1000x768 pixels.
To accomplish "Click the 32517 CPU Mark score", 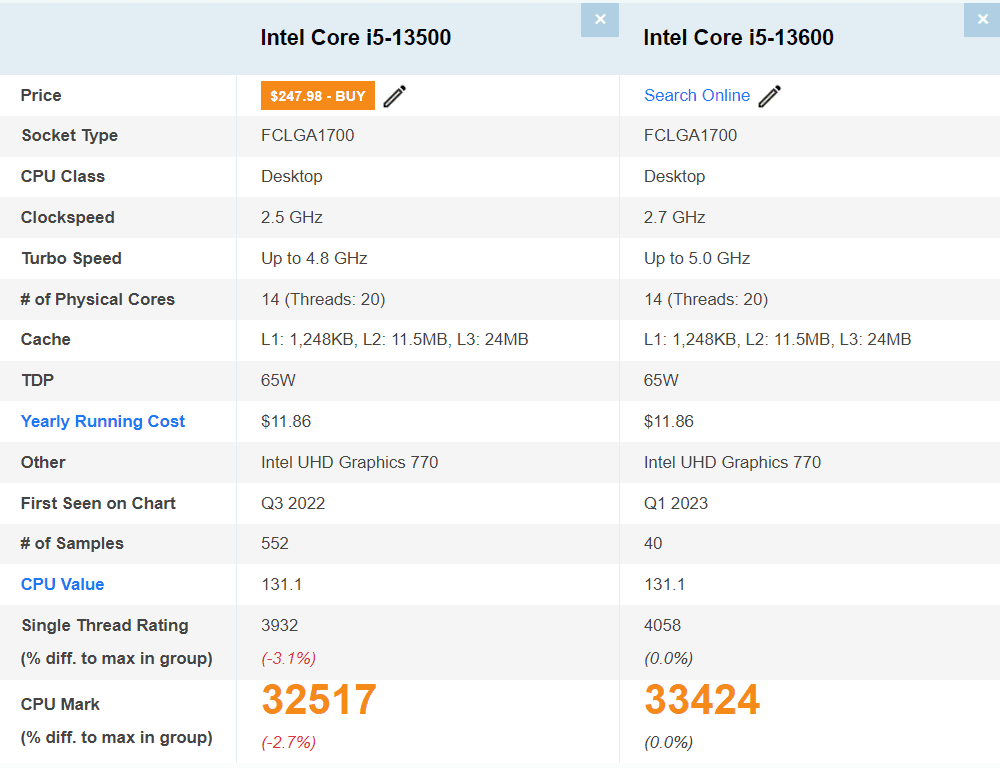I will (x=319, y=700).
